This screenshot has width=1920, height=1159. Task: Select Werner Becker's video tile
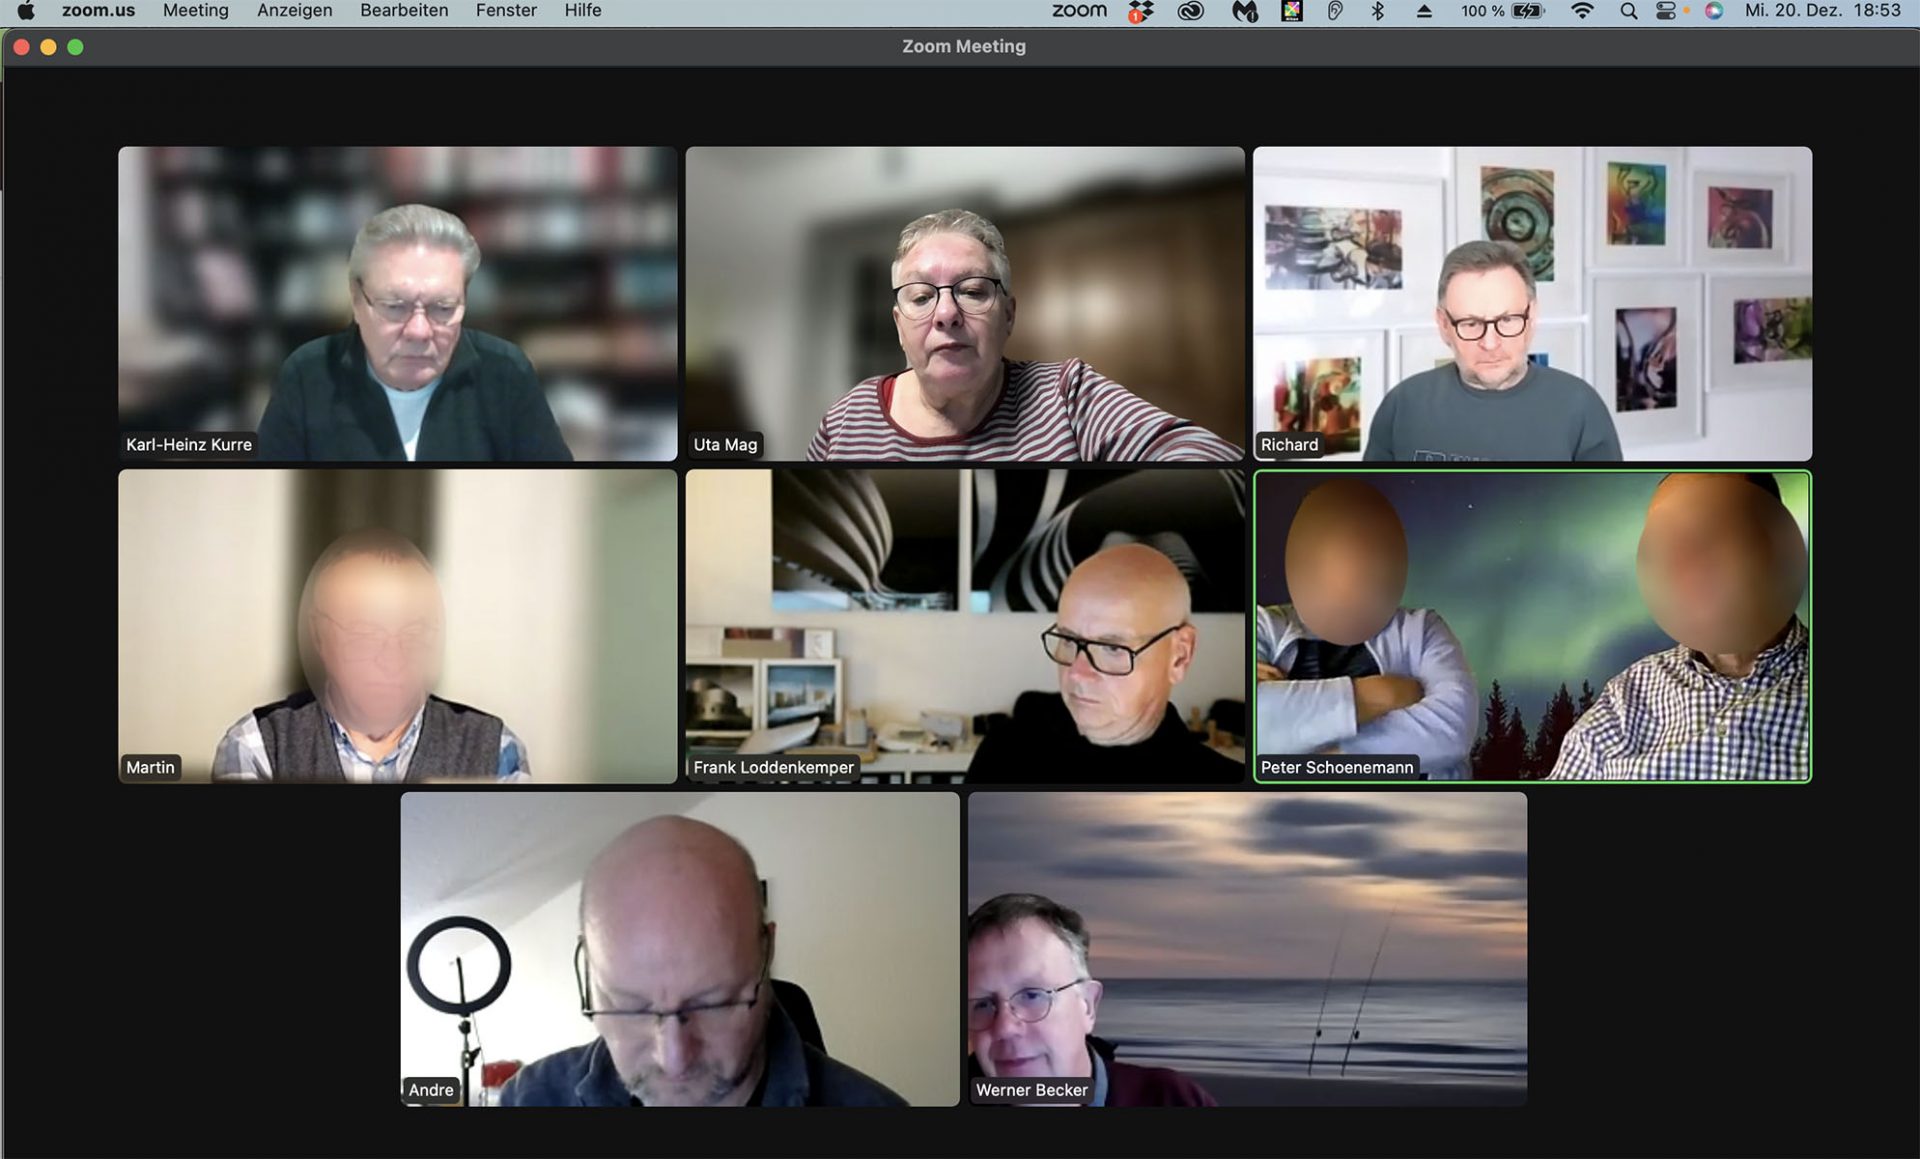point(1247,950)
